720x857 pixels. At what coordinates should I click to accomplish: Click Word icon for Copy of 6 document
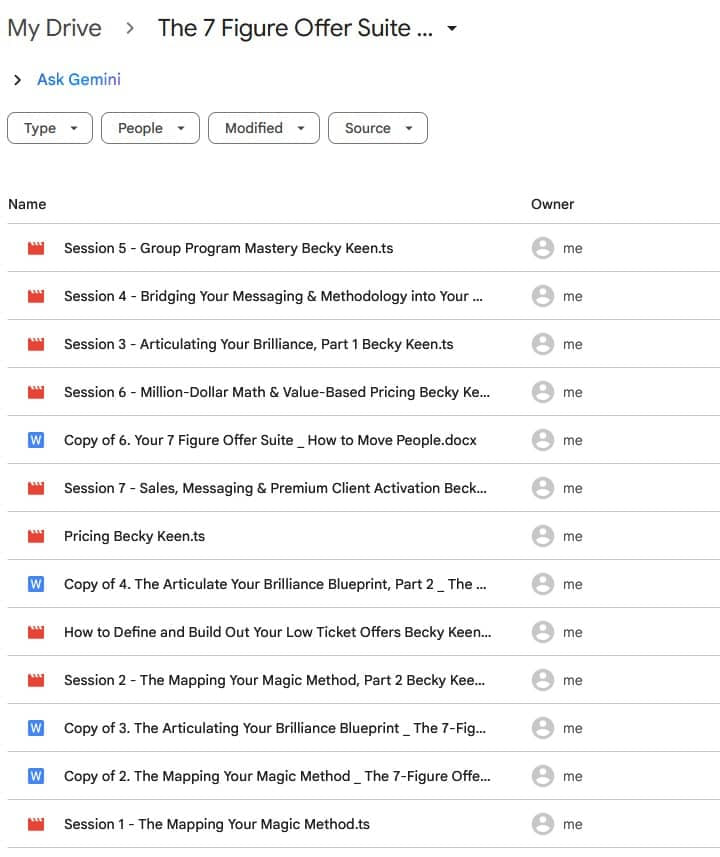[x=36, y=440]
